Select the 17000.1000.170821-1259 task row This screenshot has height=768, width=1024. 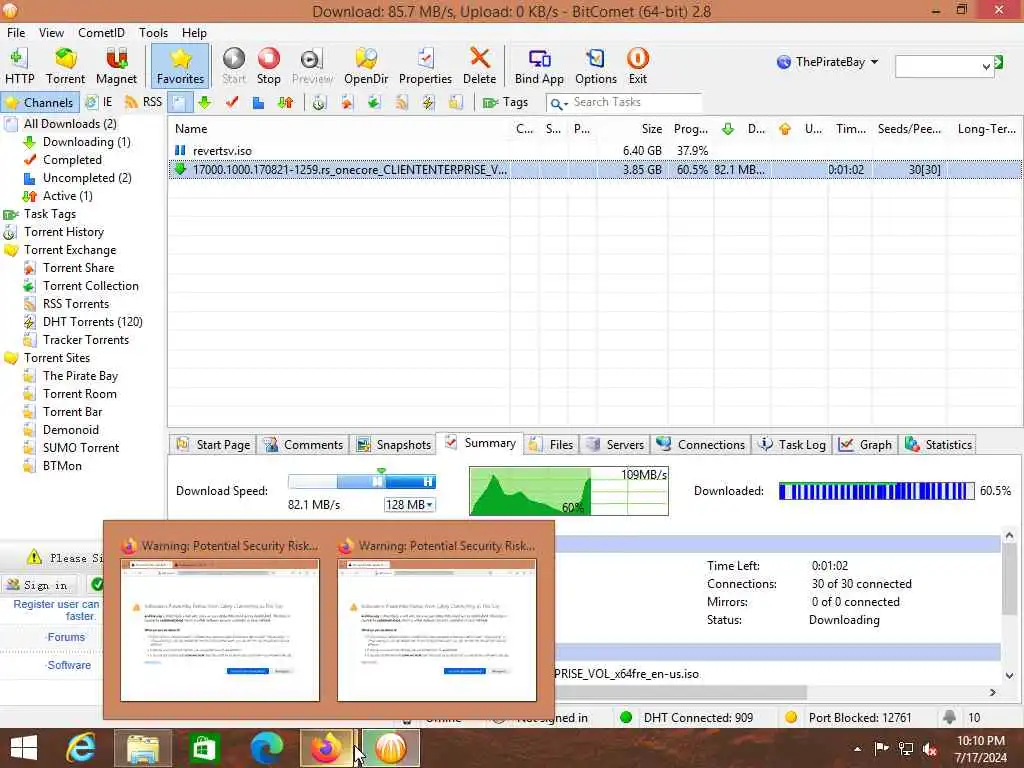pos(594,170)
